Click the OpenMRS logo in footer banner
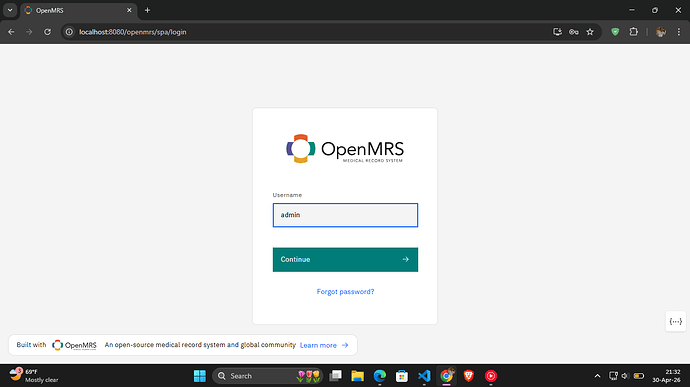The image size is (690, 387). pyautogui.click(x=74, y=345)
